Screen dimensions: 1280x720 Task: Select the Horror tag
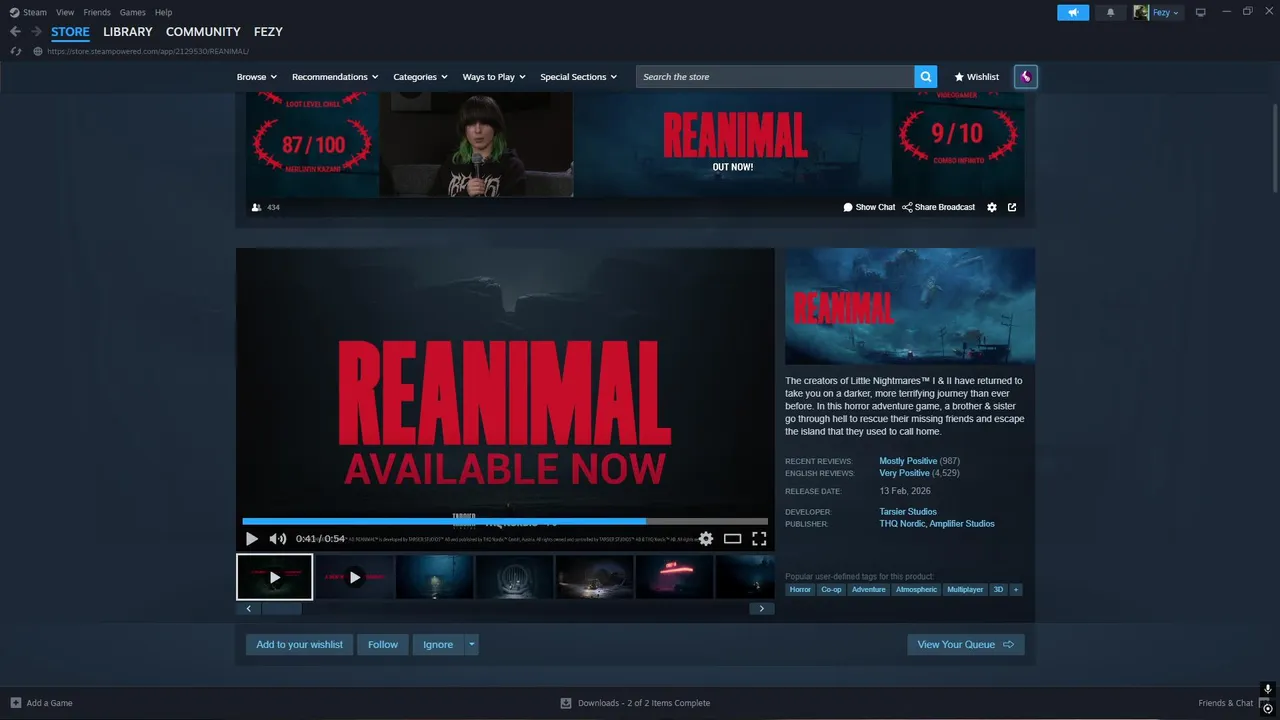[x=800, y=590]
